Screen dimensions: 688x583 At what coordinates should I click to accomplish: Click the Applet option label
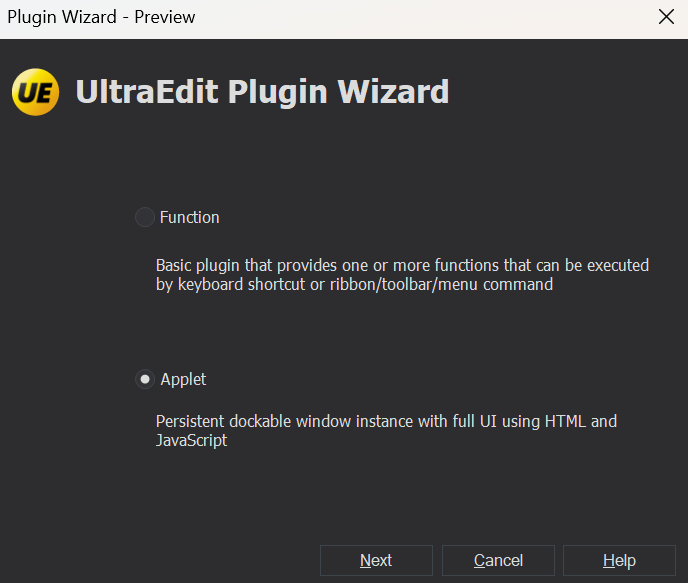183,379
